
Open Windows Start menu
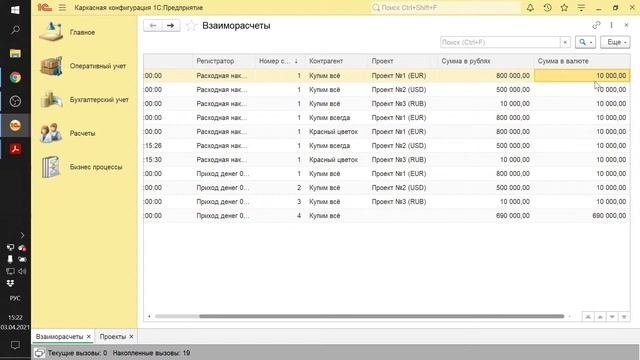[15, 10]
